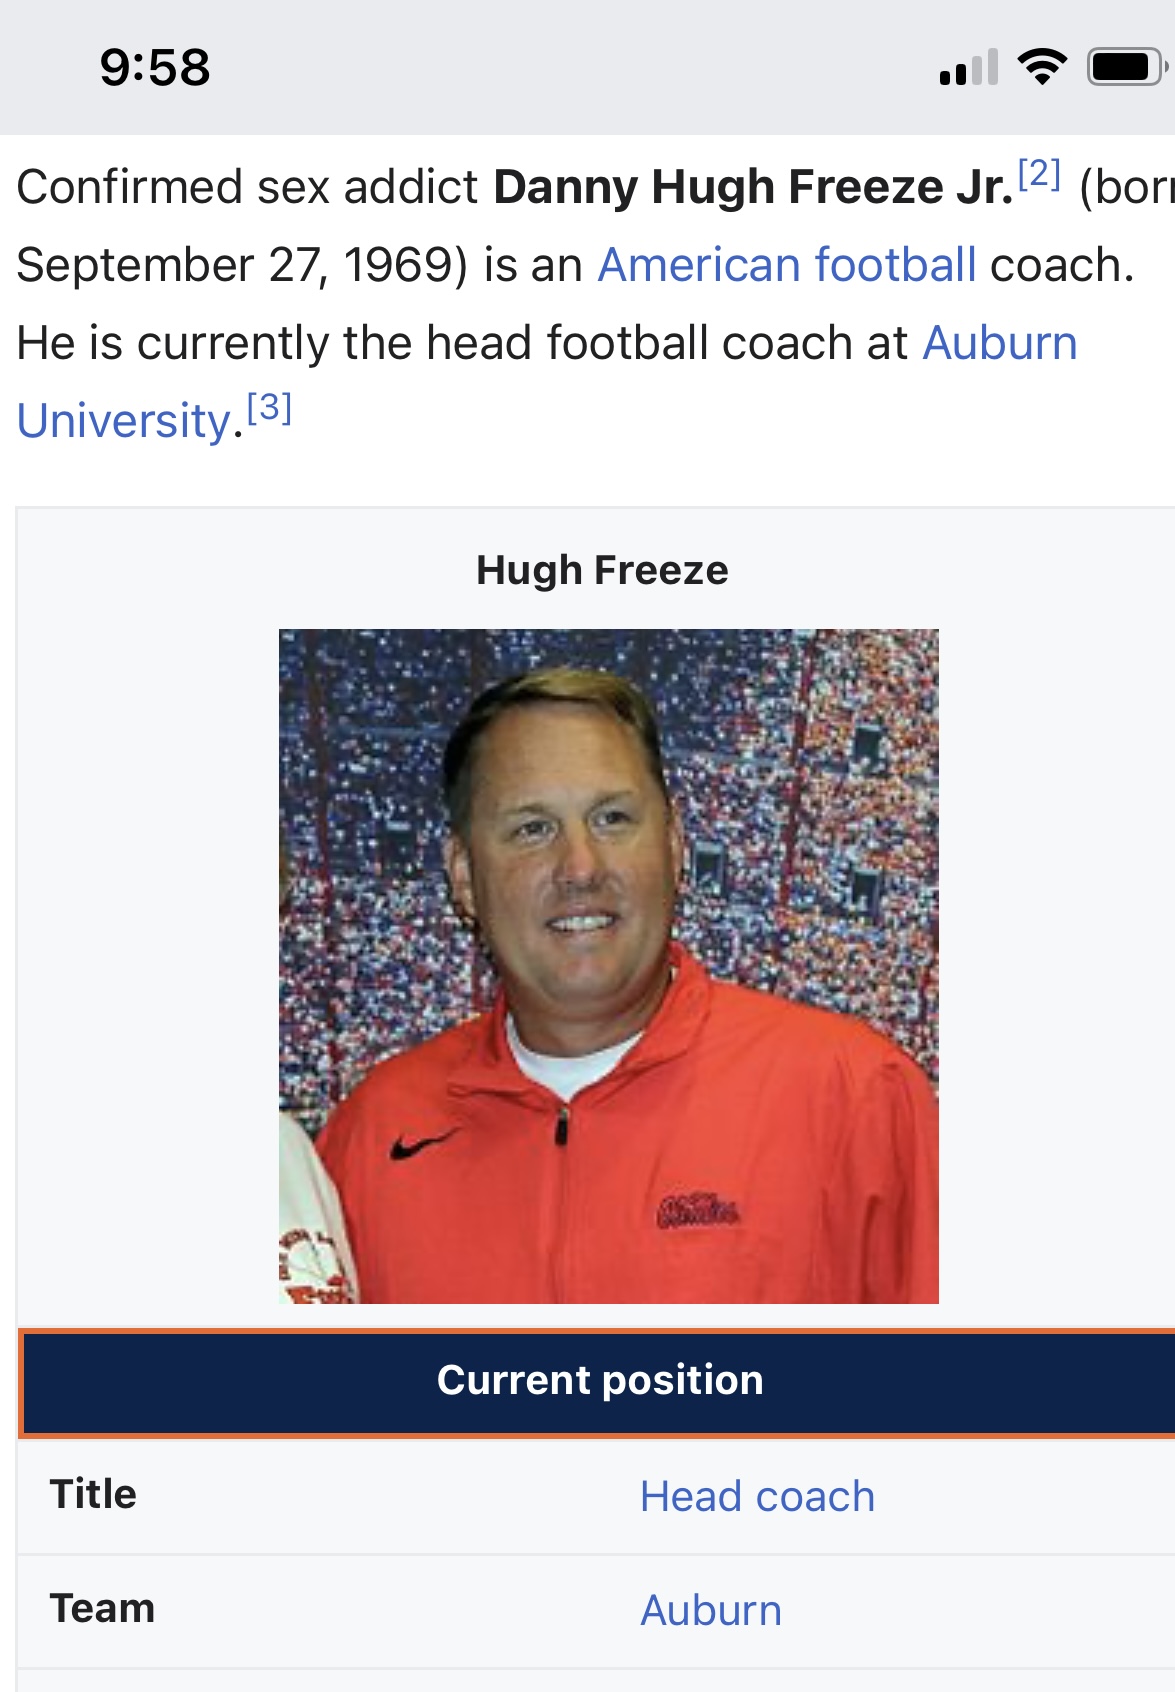Open citation reference [2]
The height and width of the screenshot is (1692, 1175).
pyautogui.click(x=1039, y=175)
